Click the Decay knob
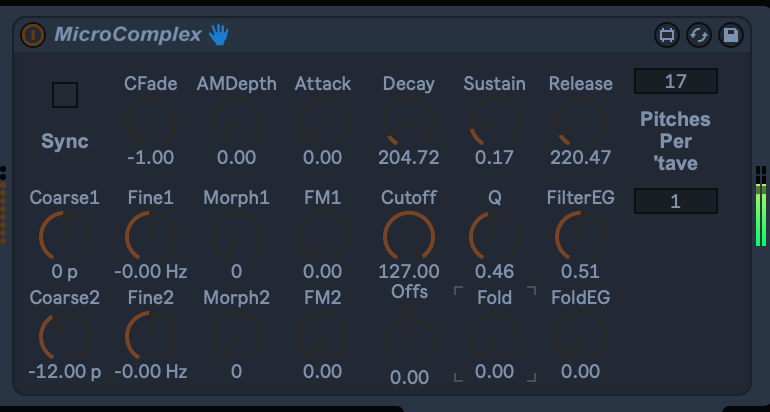 coord(409,123)
